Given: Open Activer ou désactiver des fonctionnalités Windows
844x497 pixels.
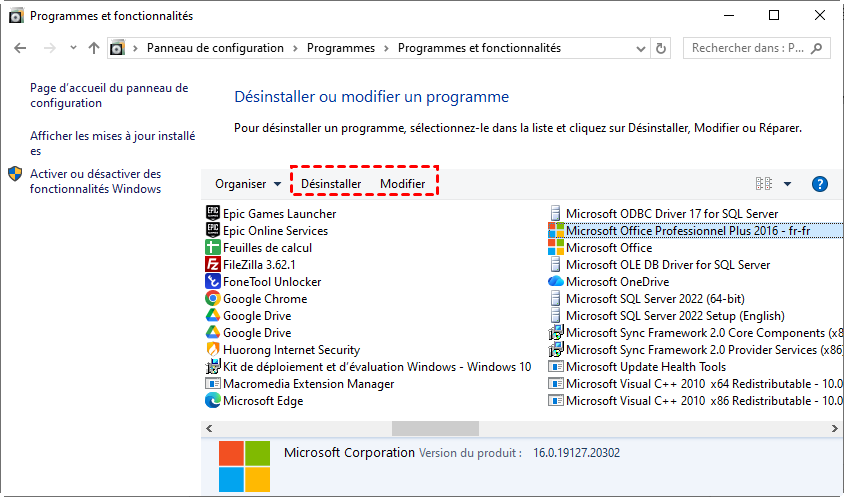Looking at the screenshot, I should (95, 181).
